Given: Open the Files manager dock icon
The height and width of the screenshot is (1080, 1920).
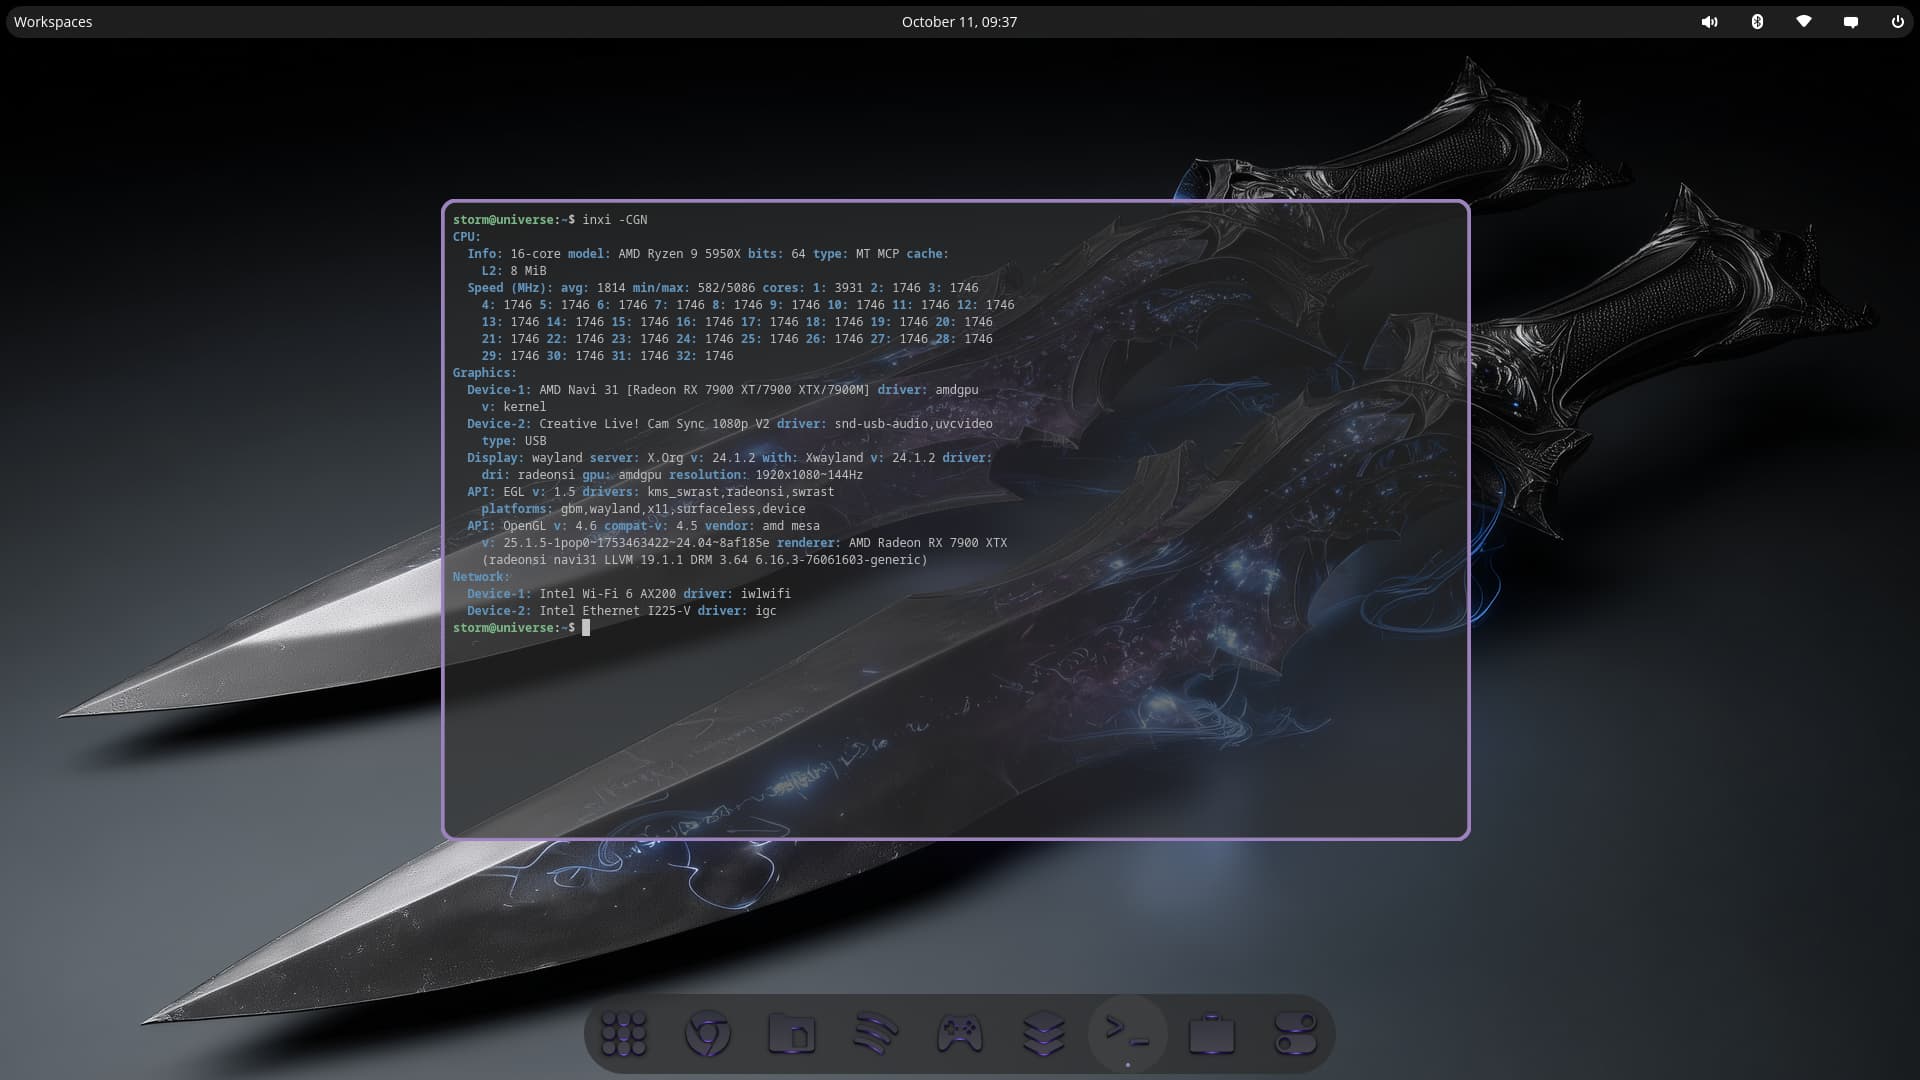Looking at the screenshot, I should click(x=791, y=1034).
